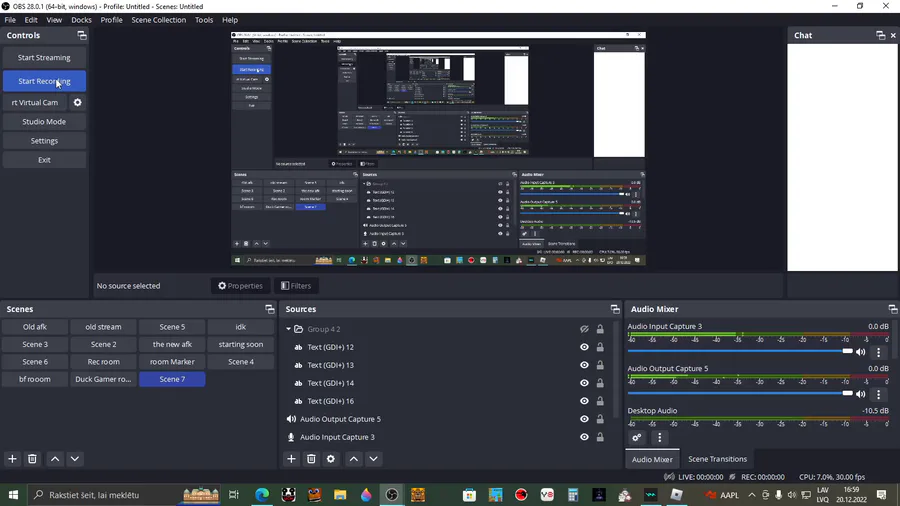
Task: Mute Audio Output Capture 5 speaker icon
Action: click(860, 394)
